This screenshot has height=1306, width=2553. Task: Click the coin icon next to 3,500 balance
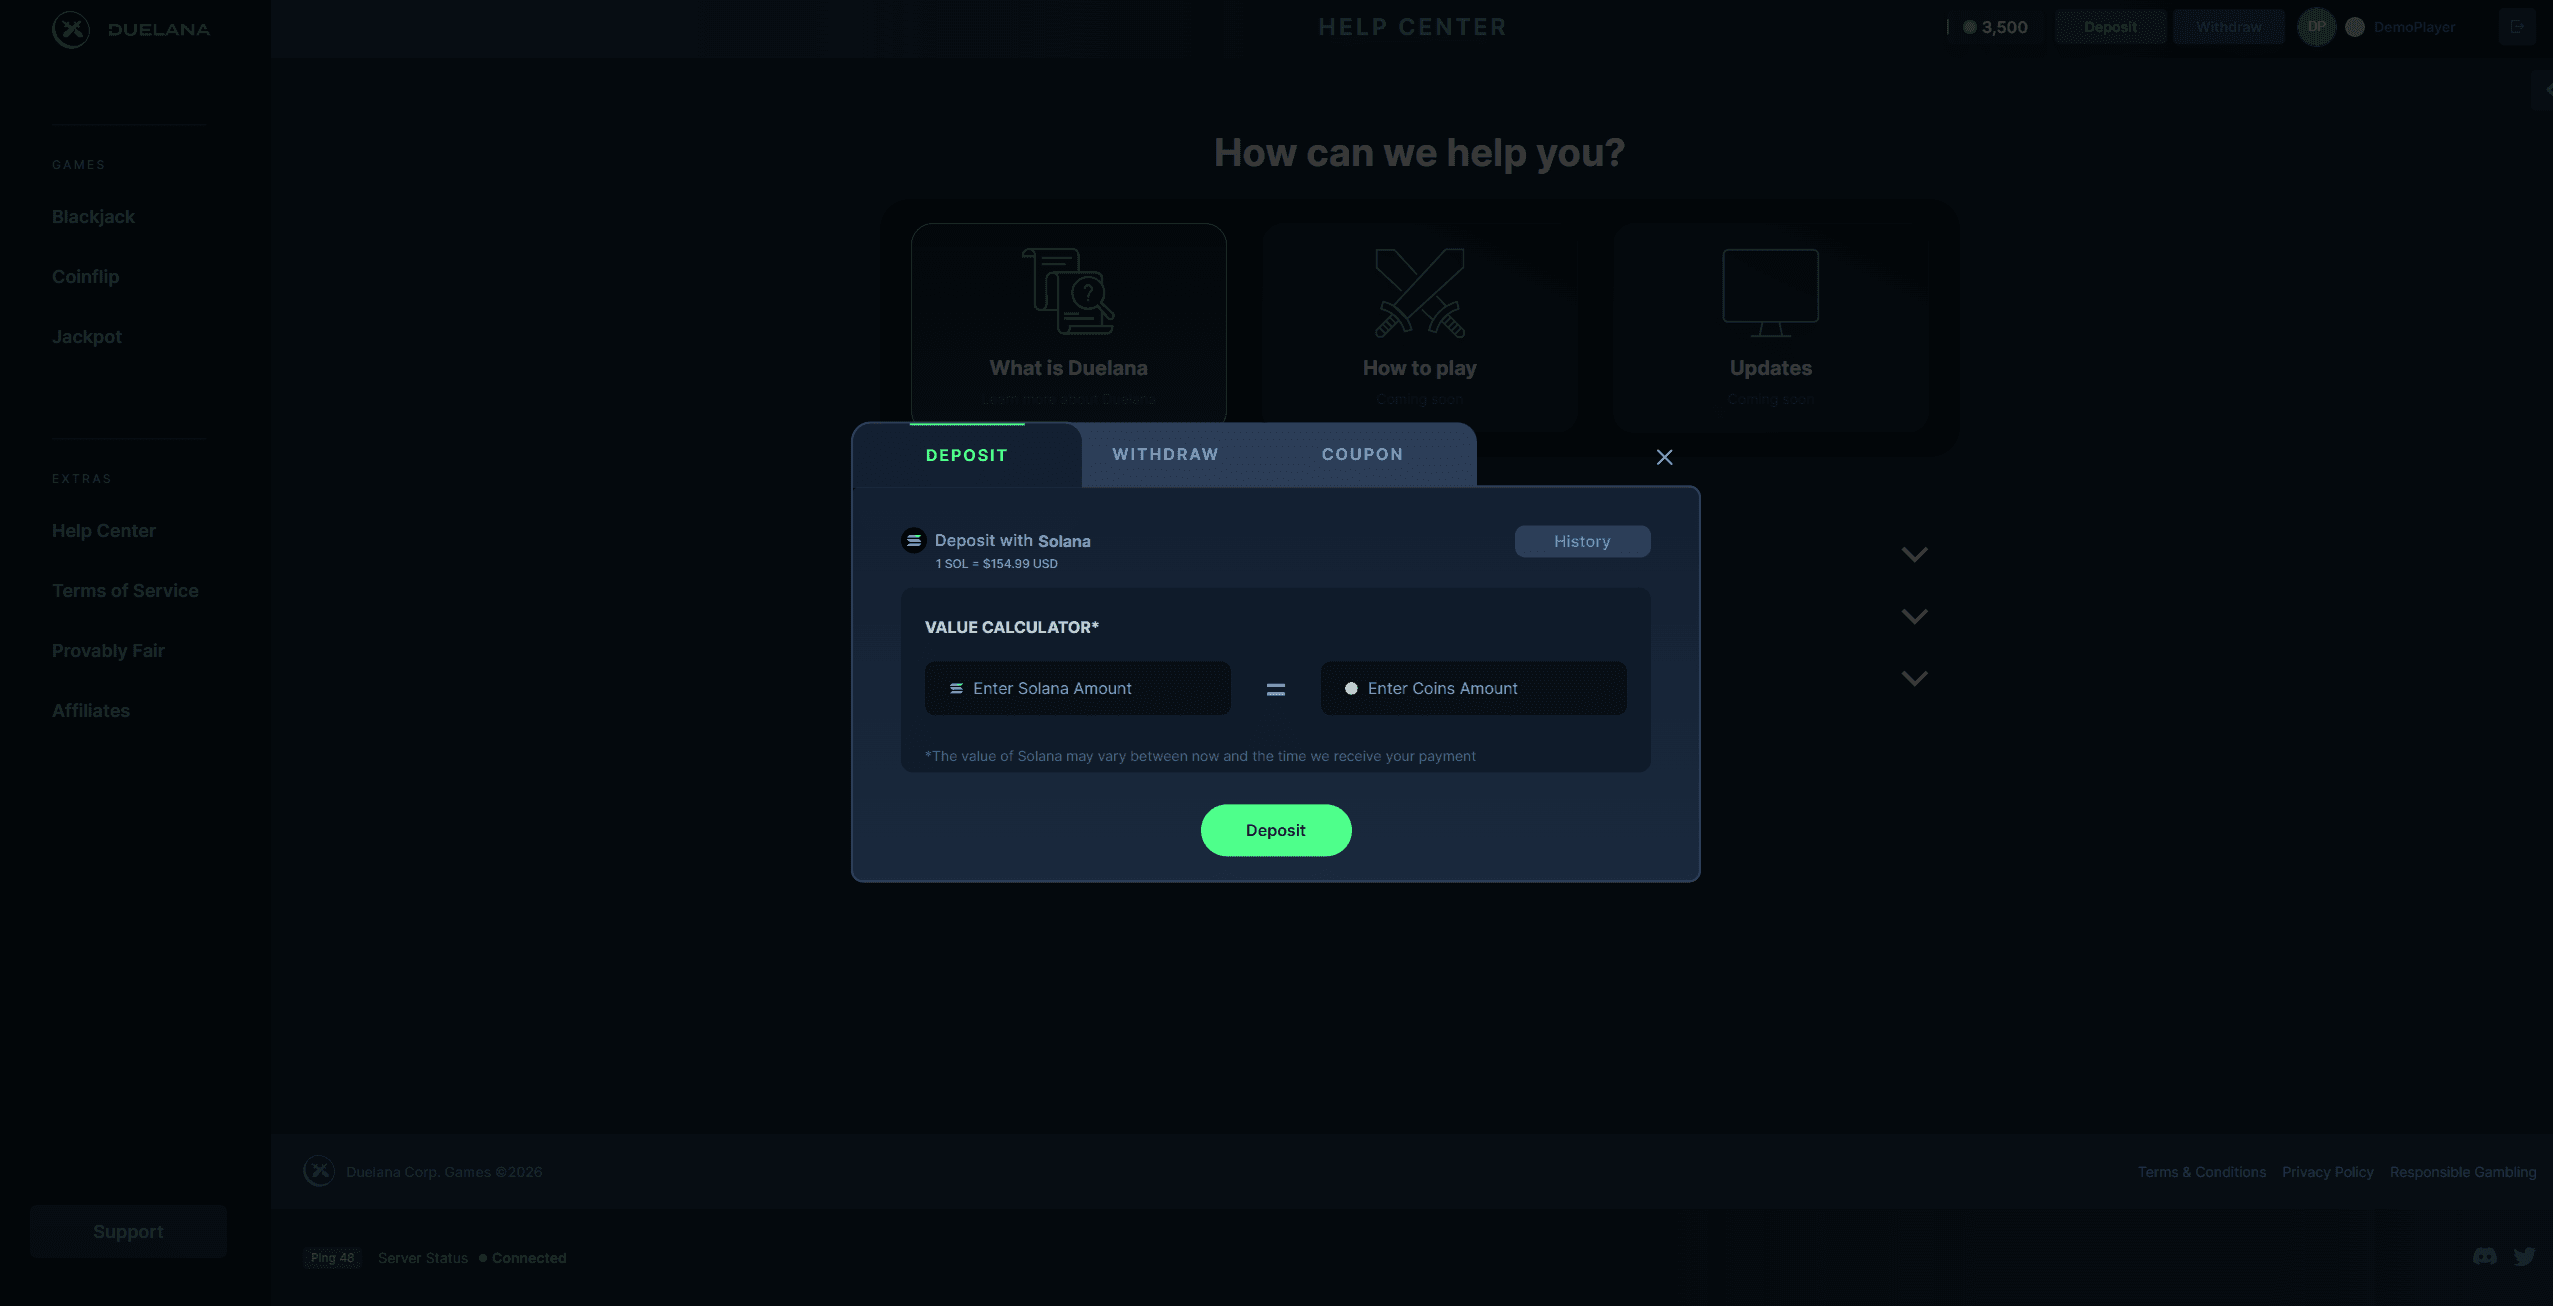tap(1969, 27)
